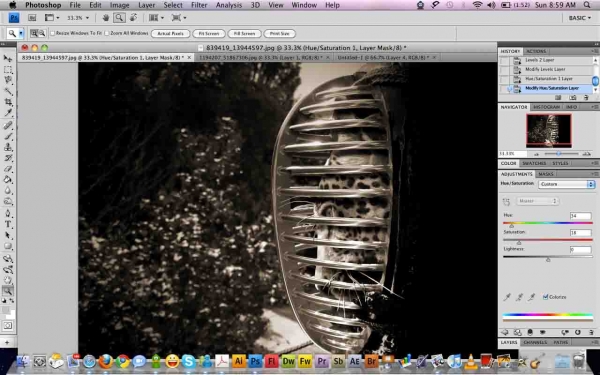Select the Eyedropper tool in toolbox
Screen dimensions: 600x375
[x=8, y=112]
